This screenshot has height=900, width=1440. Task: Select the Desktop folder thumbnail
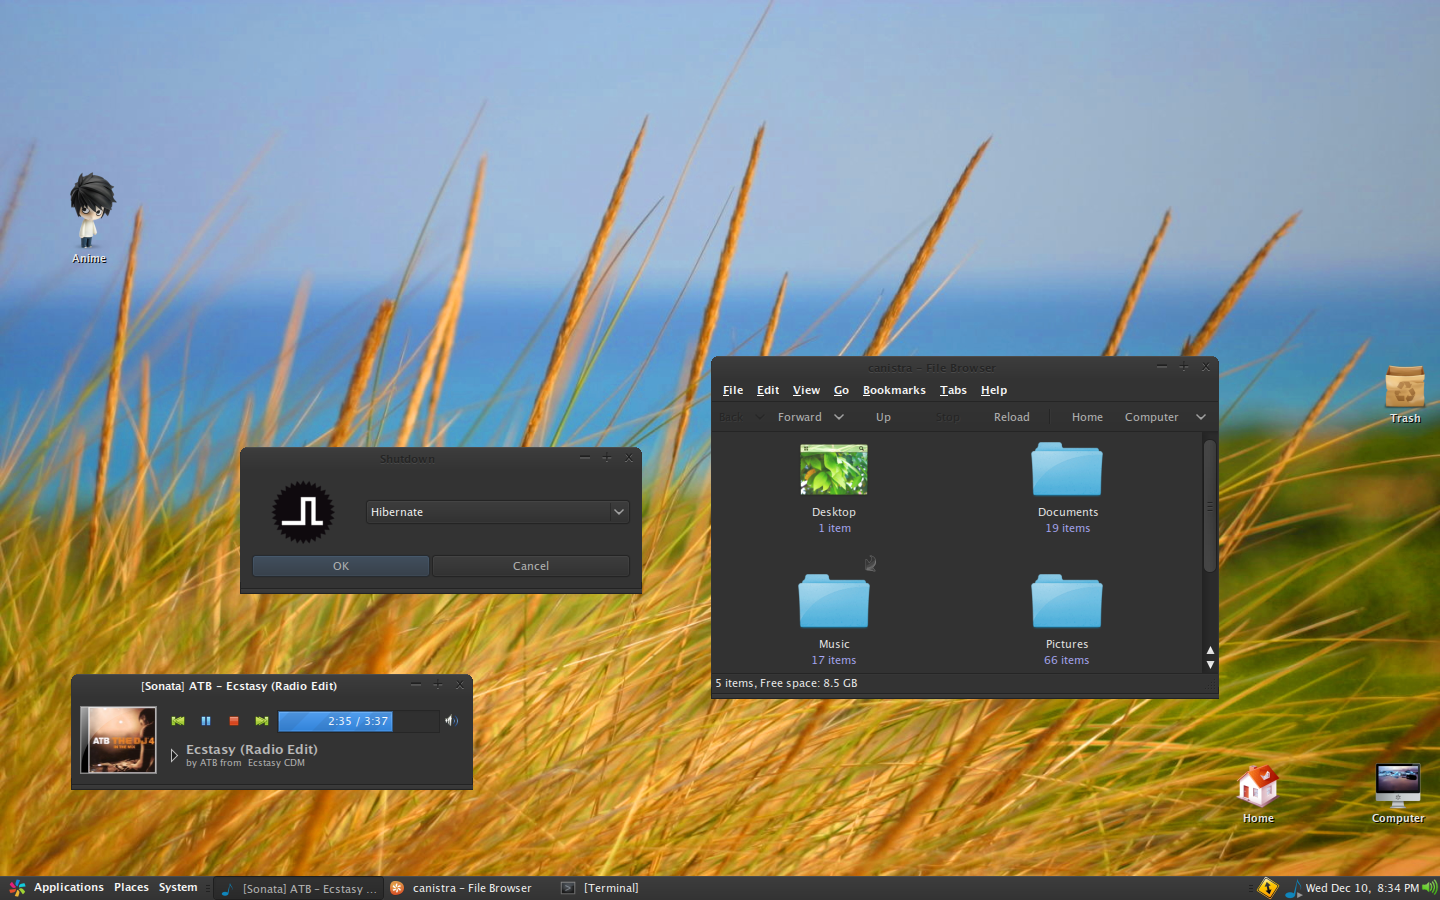pos(834,470)
